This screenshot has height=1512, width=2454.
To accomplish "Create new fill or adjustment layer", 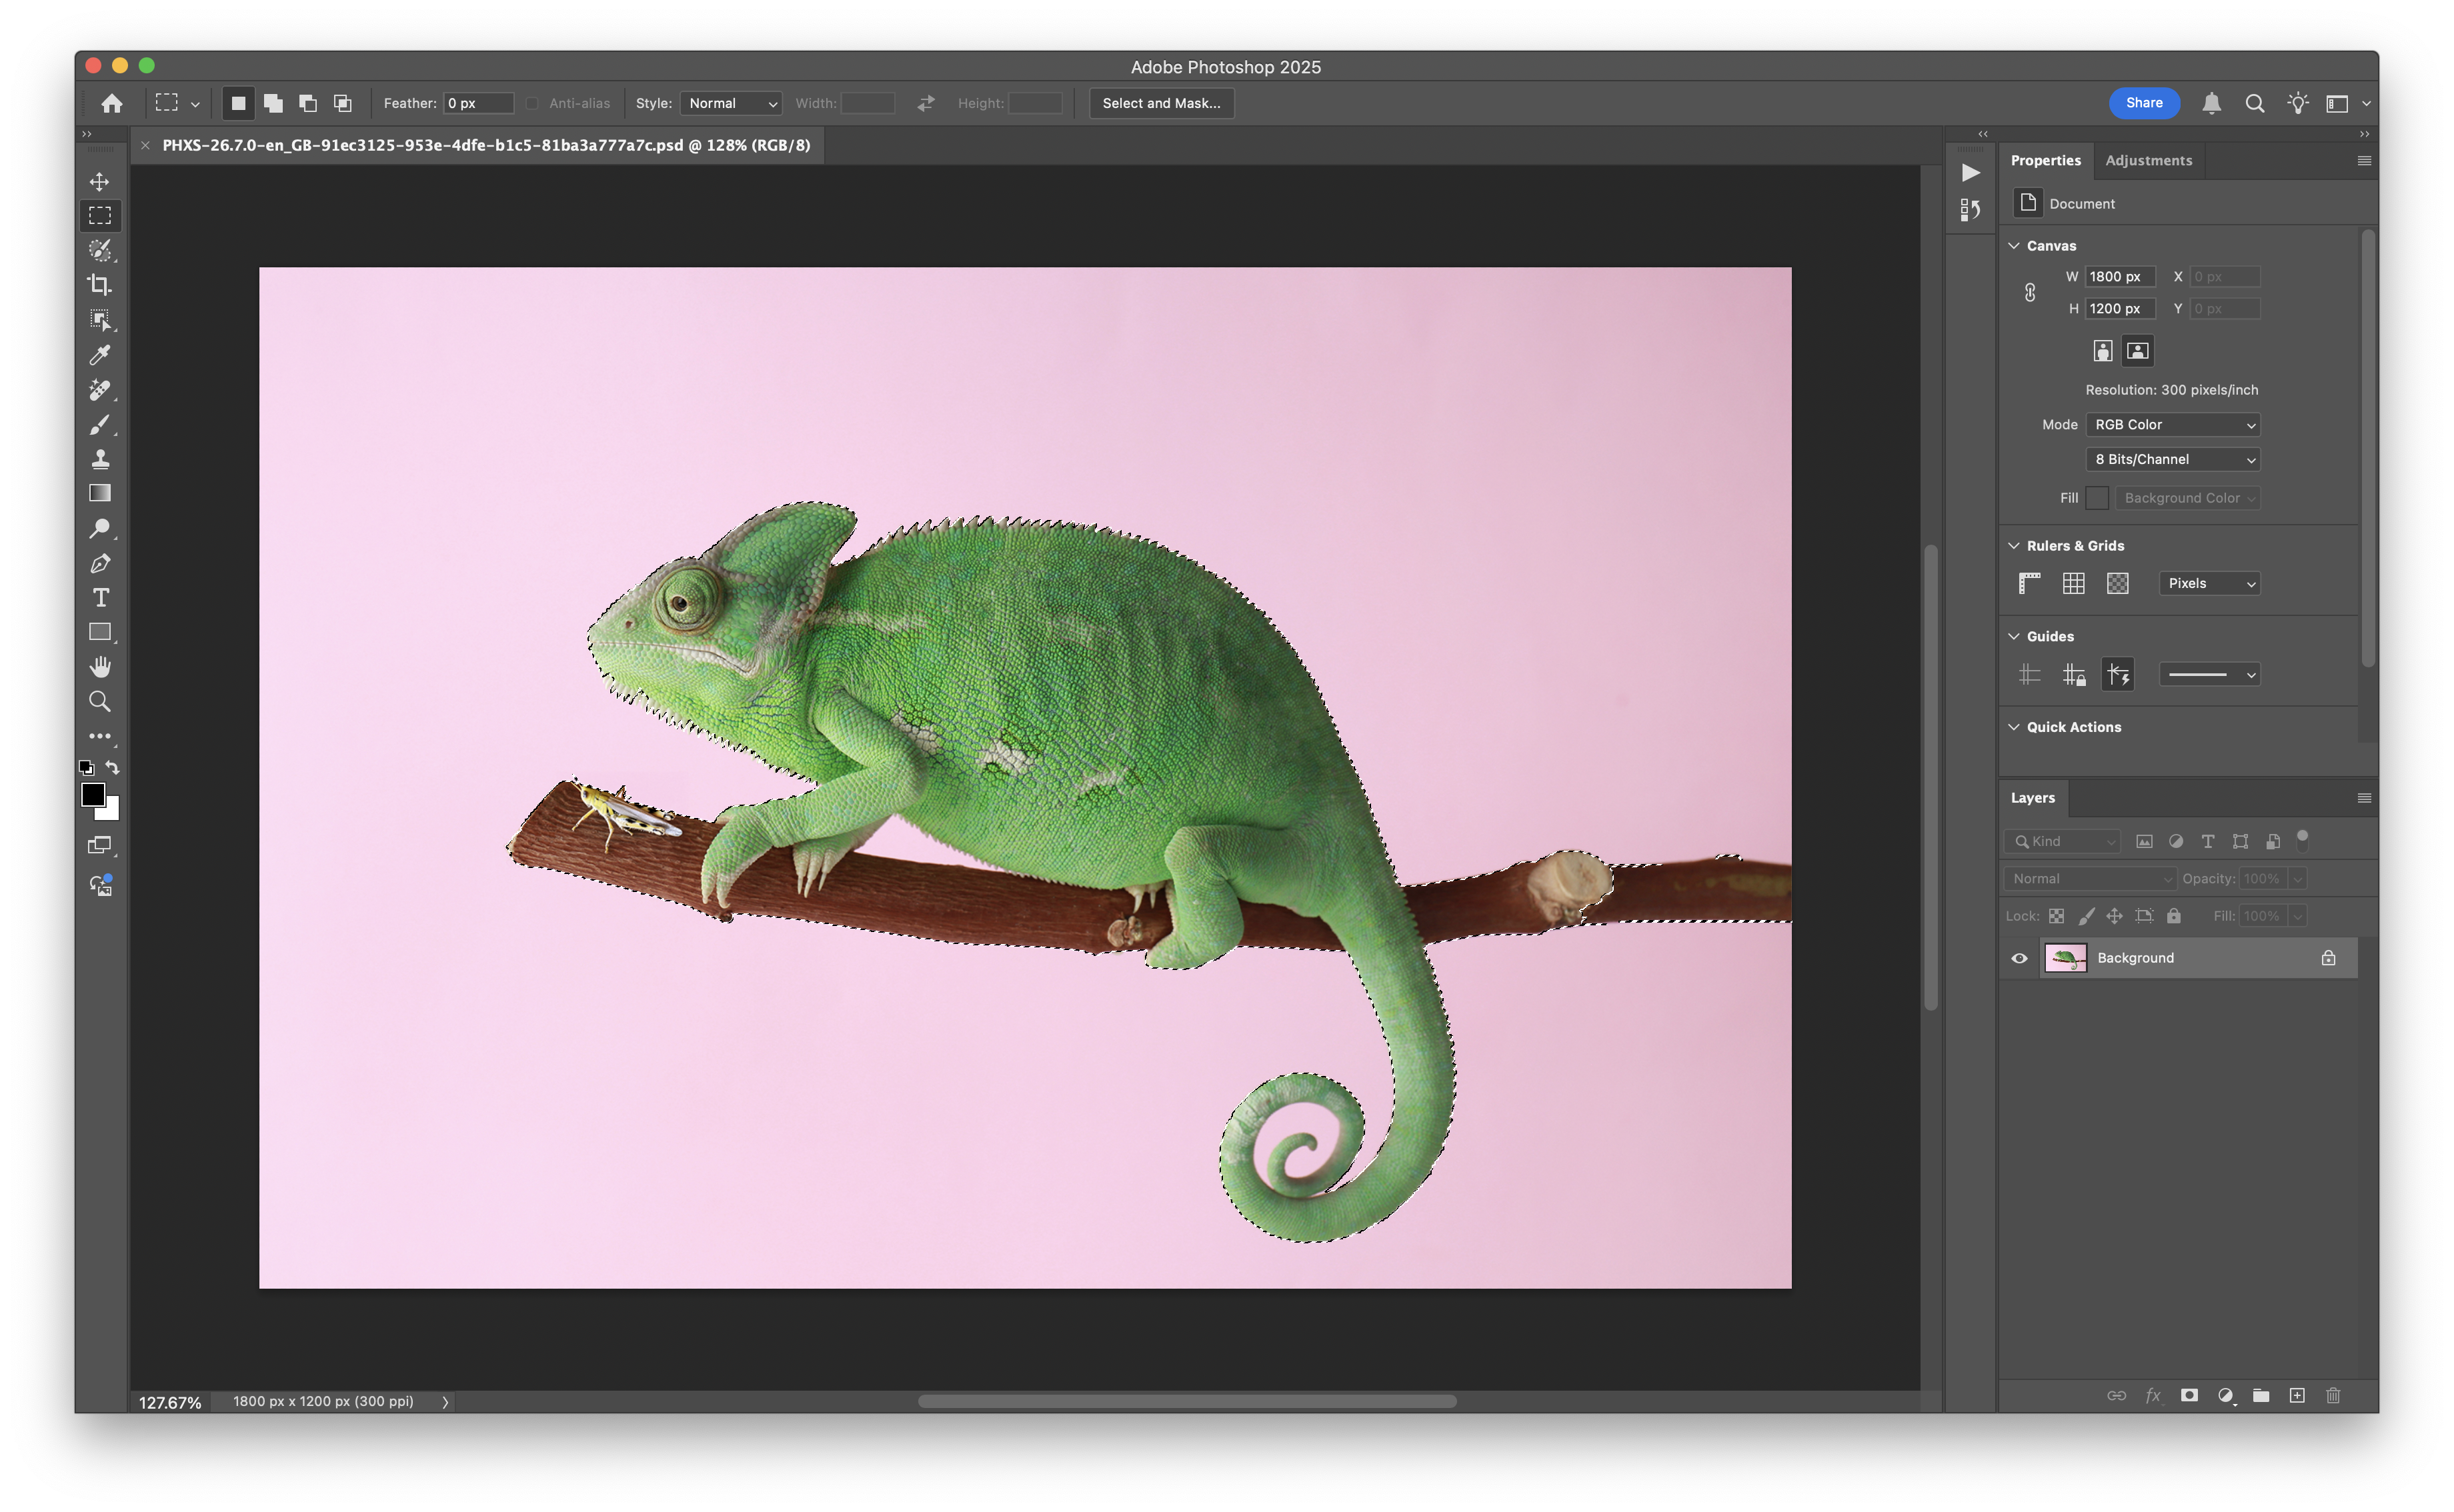I will (x=2225, y=1395).
